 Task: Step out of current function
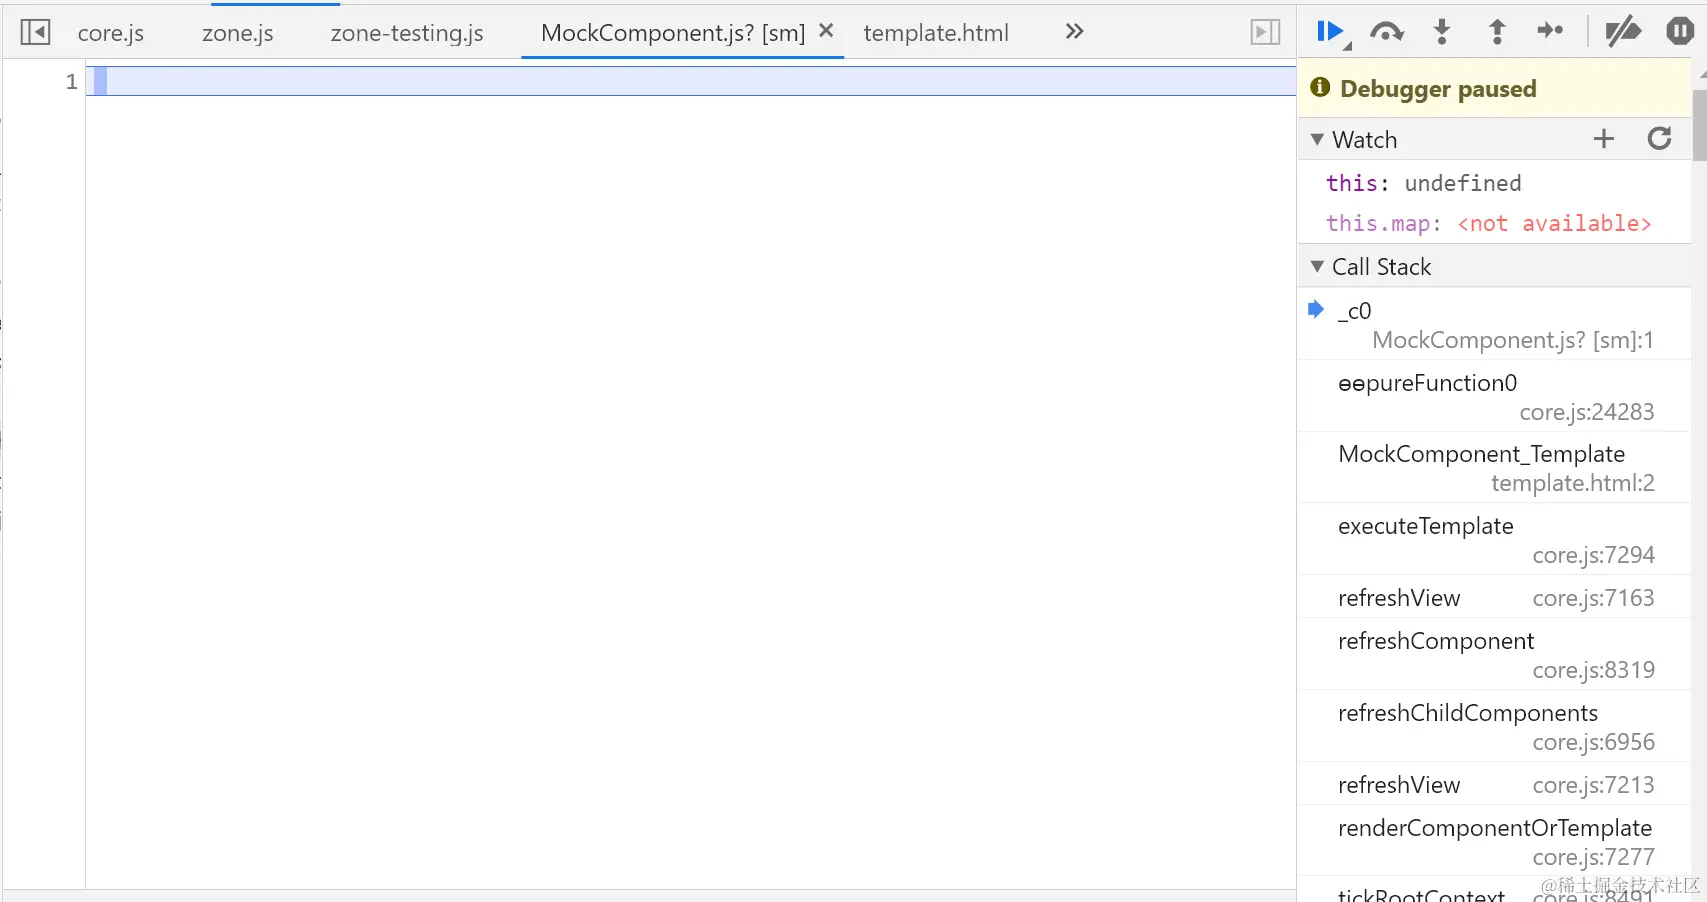tap(1497, 32)
